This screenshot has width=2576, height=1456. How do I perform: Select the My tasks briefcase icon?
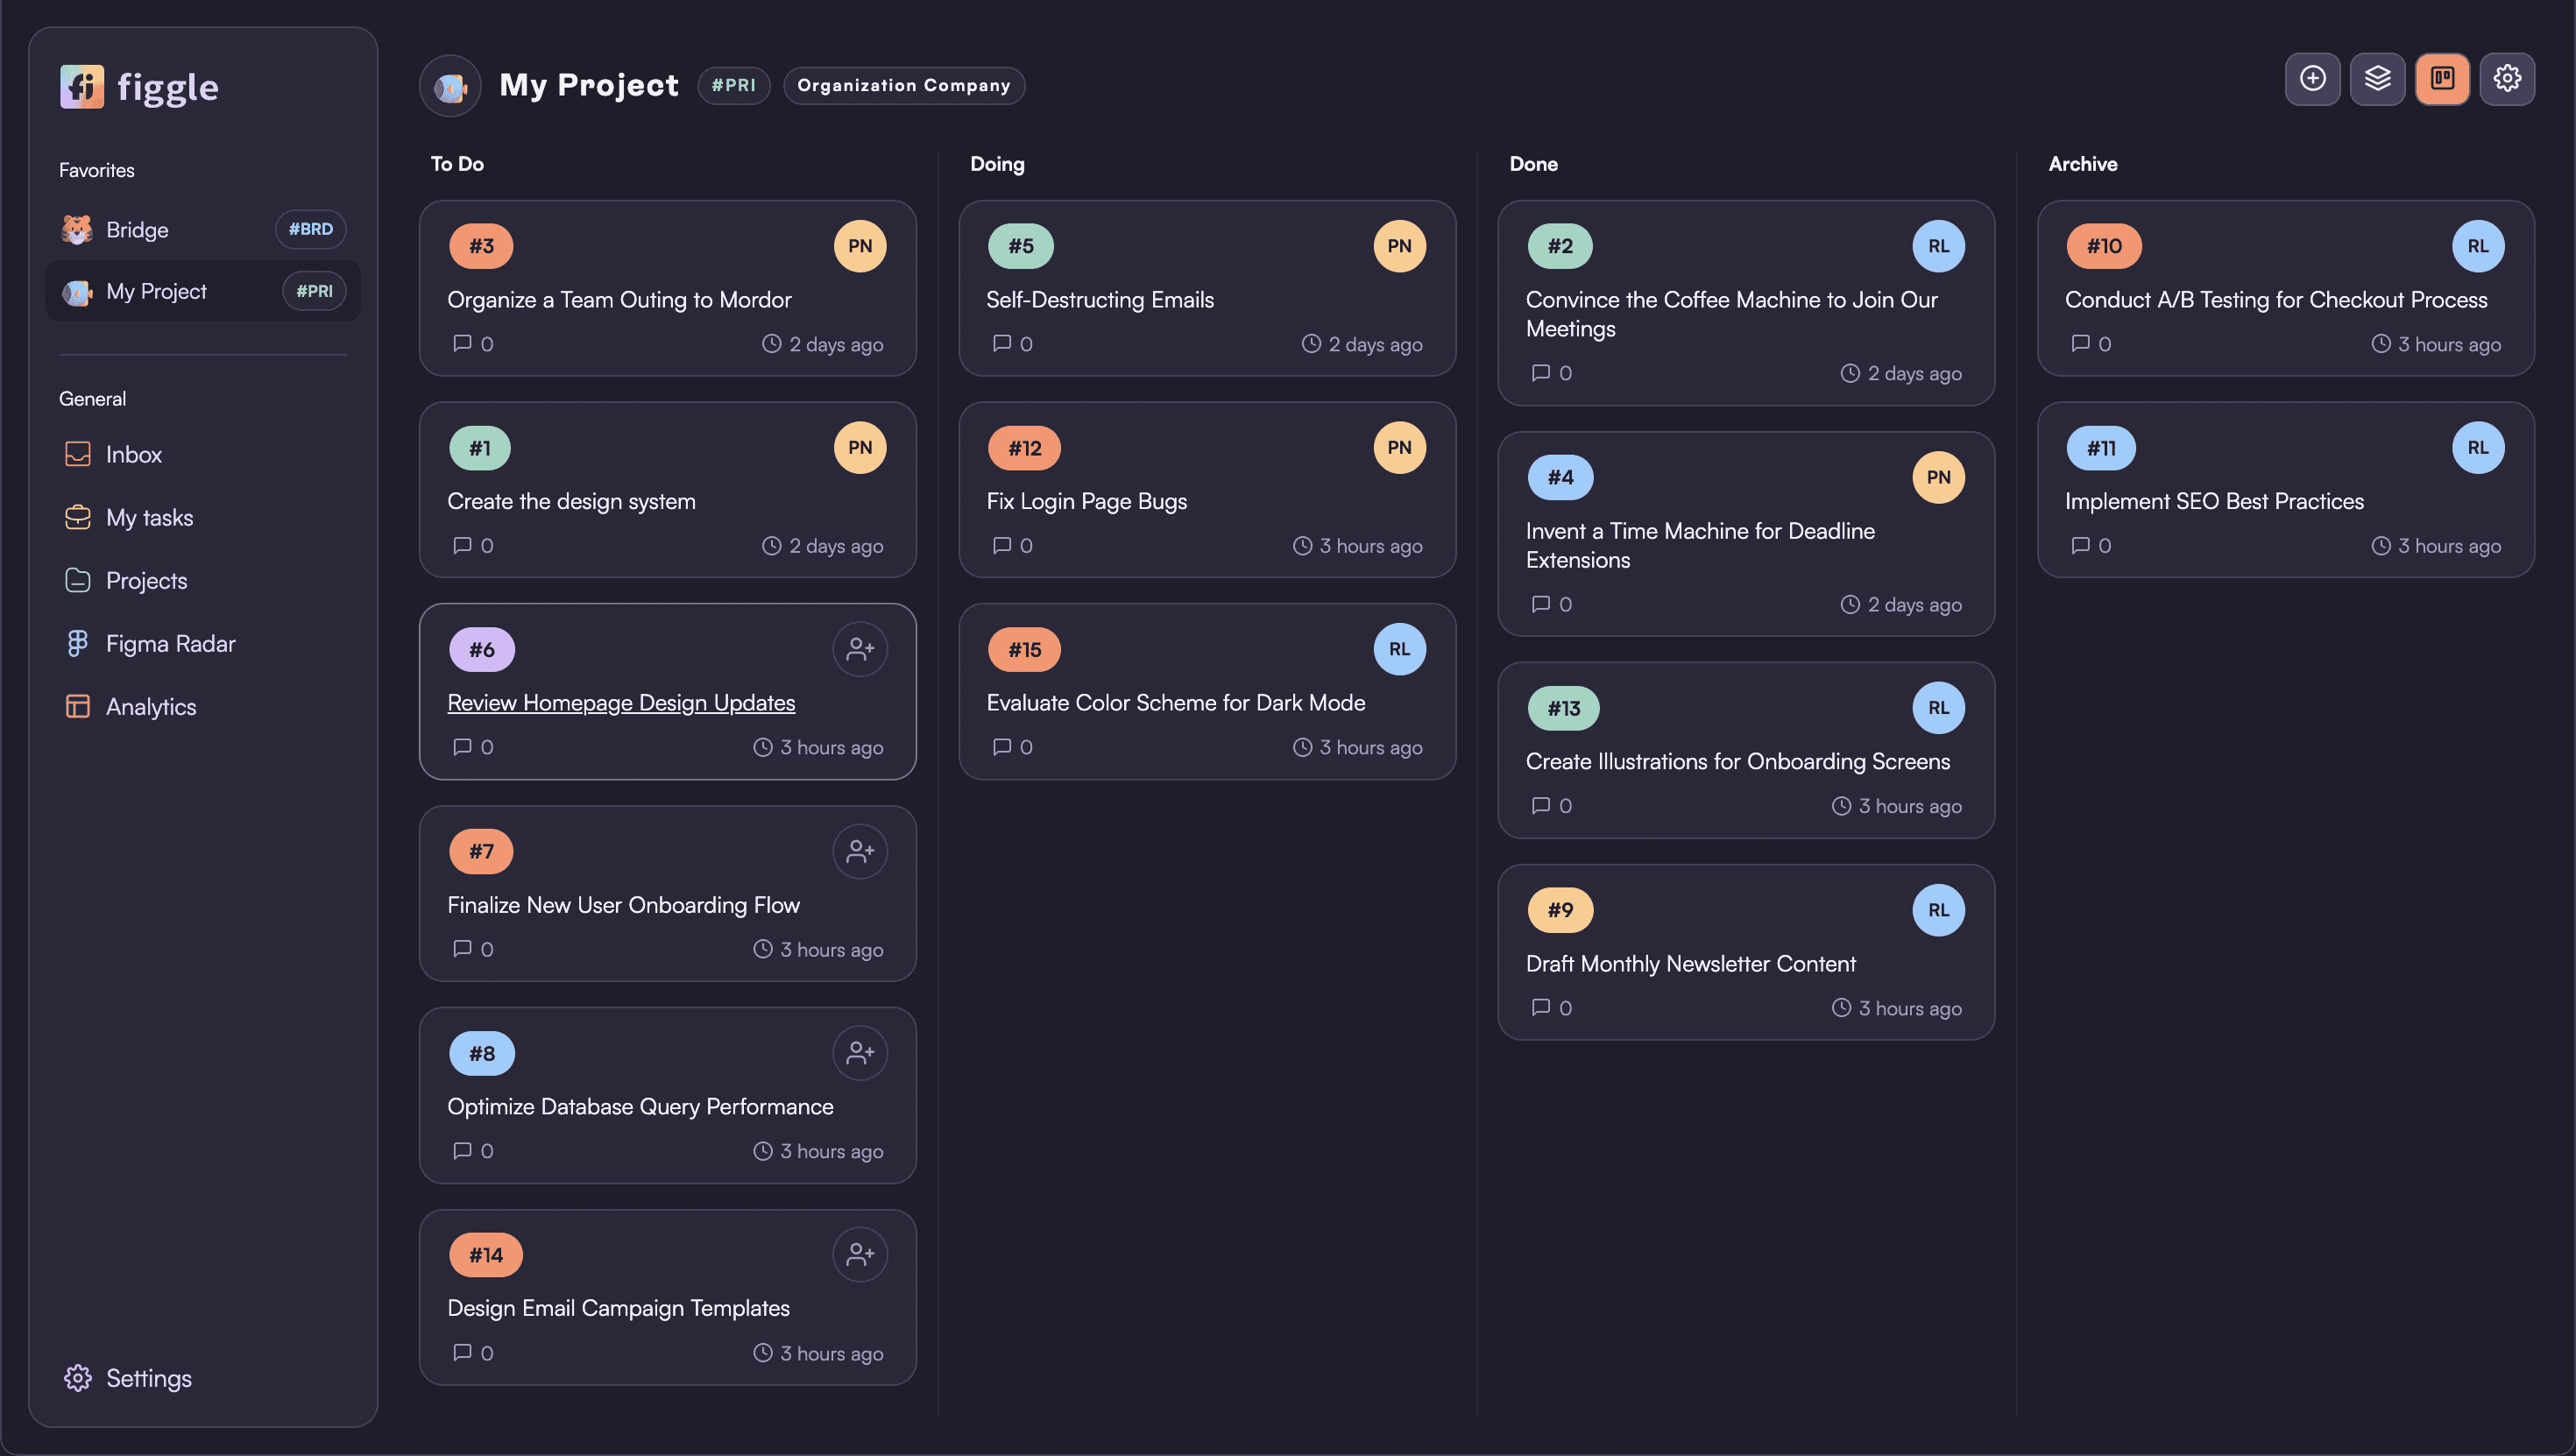78,517
